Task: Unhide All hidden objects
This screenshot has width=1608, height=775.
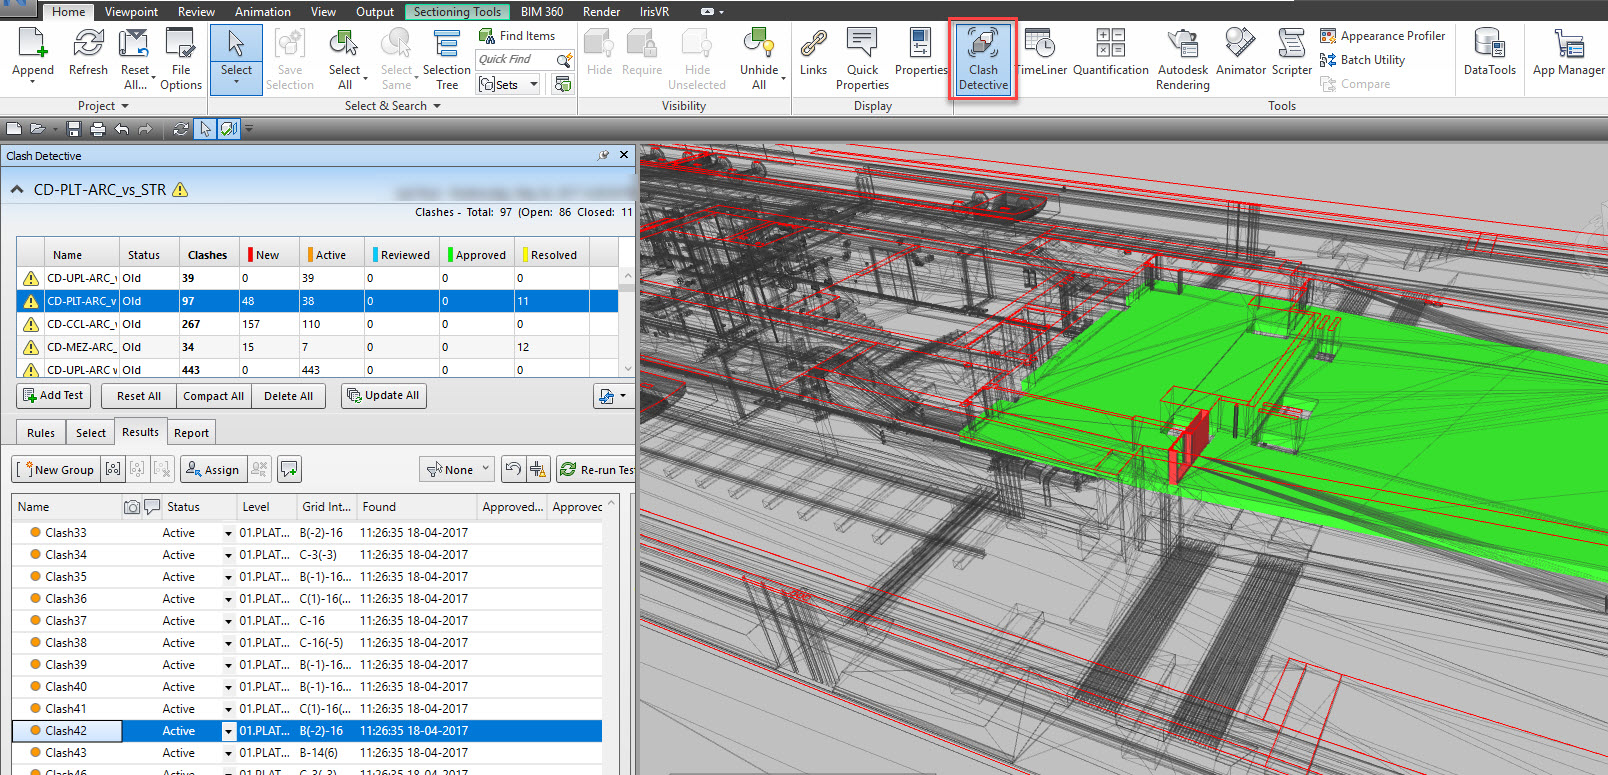Action: [759, 59]
